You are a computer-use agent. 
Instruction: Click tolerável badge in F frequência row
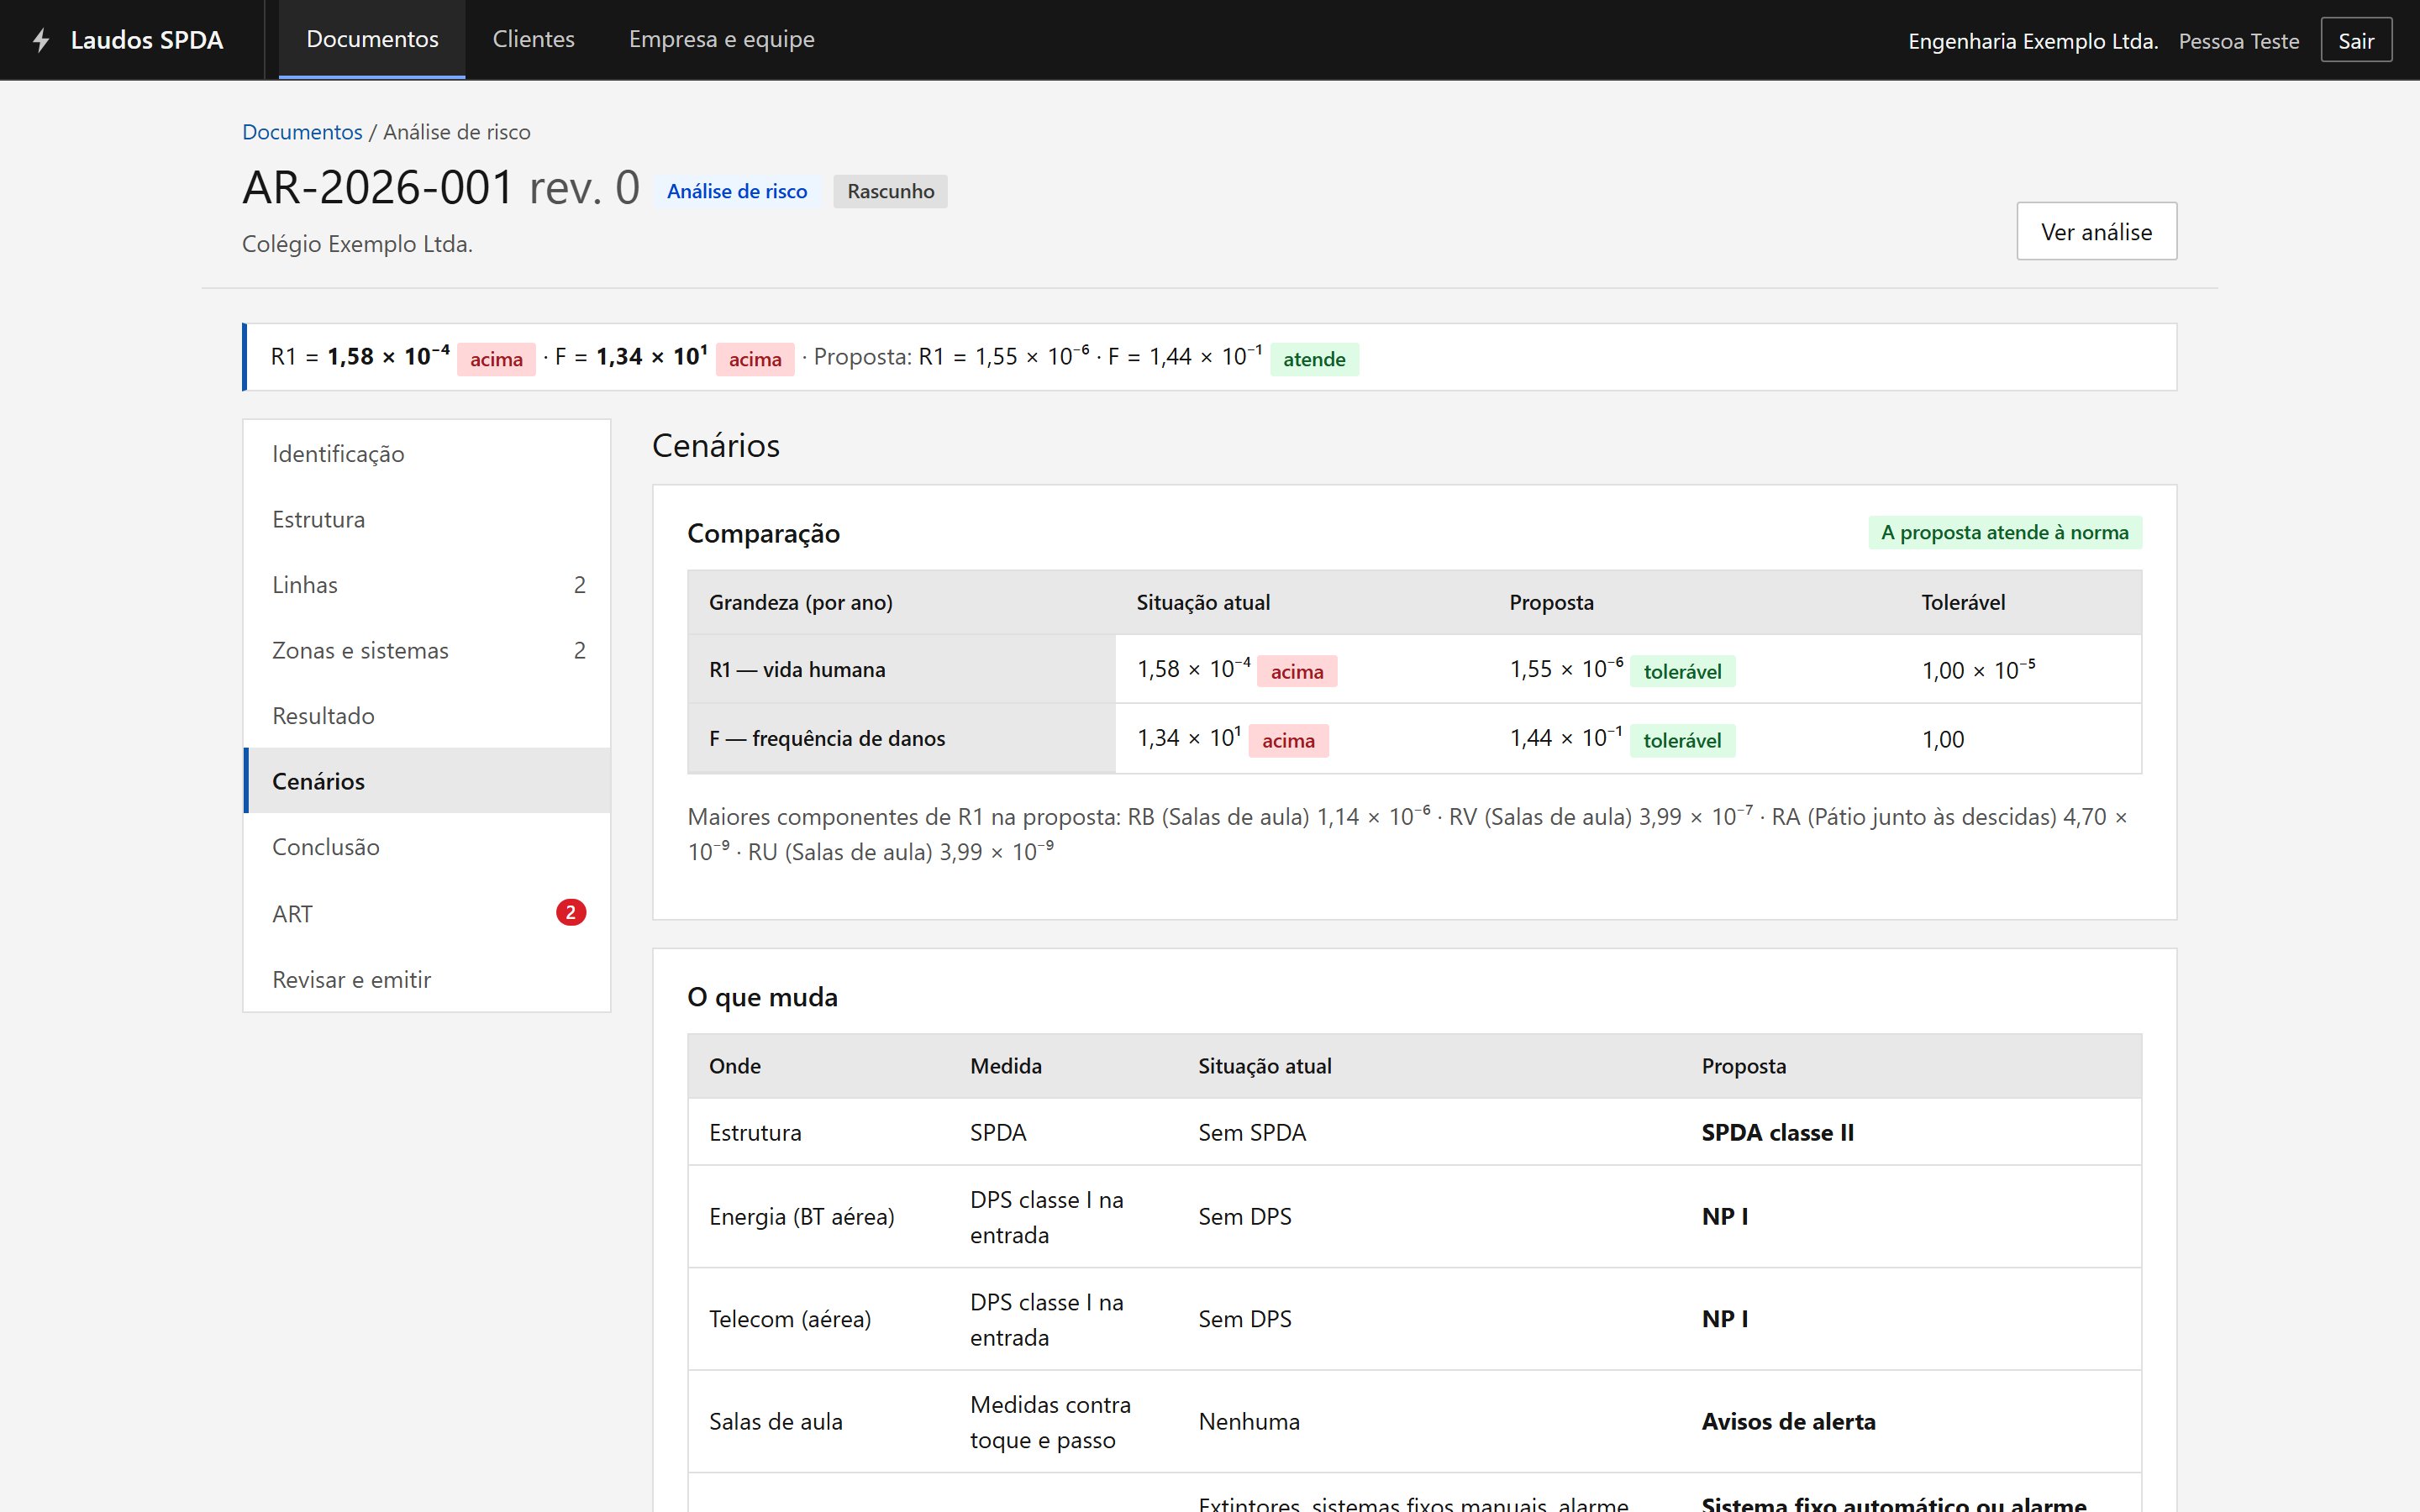point(1682,740)
